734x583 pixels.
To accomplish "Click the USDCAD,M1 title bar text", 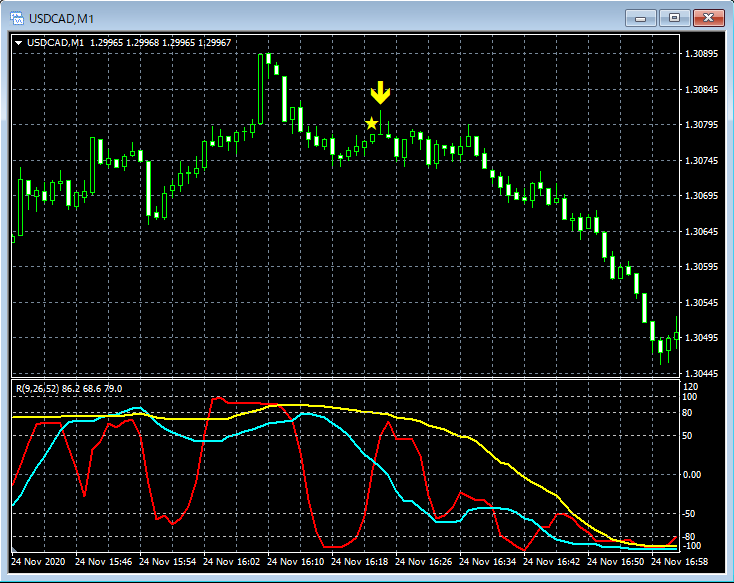I will pyautogui.click(x=62, y=18).
